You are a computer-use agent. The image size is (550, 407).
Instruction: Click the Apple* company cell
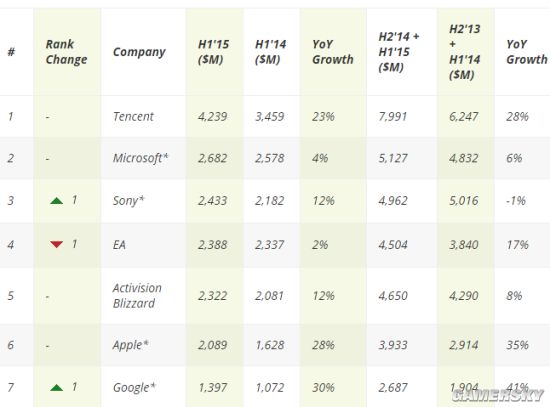130,345
